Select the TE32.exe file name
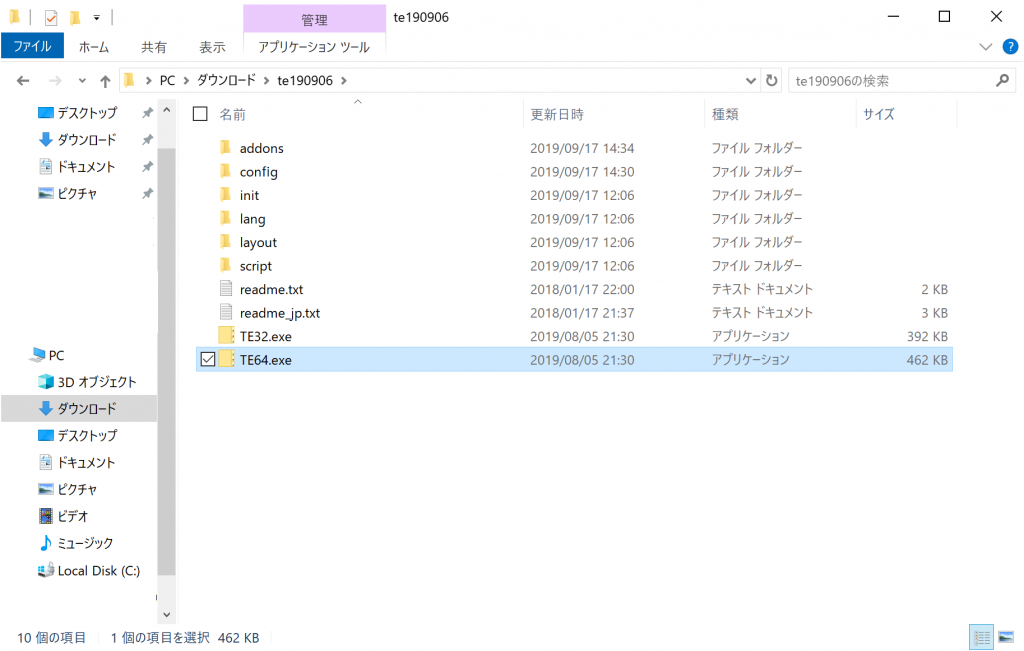This screenshot has height=651, width=1024. tap(265, 336)
